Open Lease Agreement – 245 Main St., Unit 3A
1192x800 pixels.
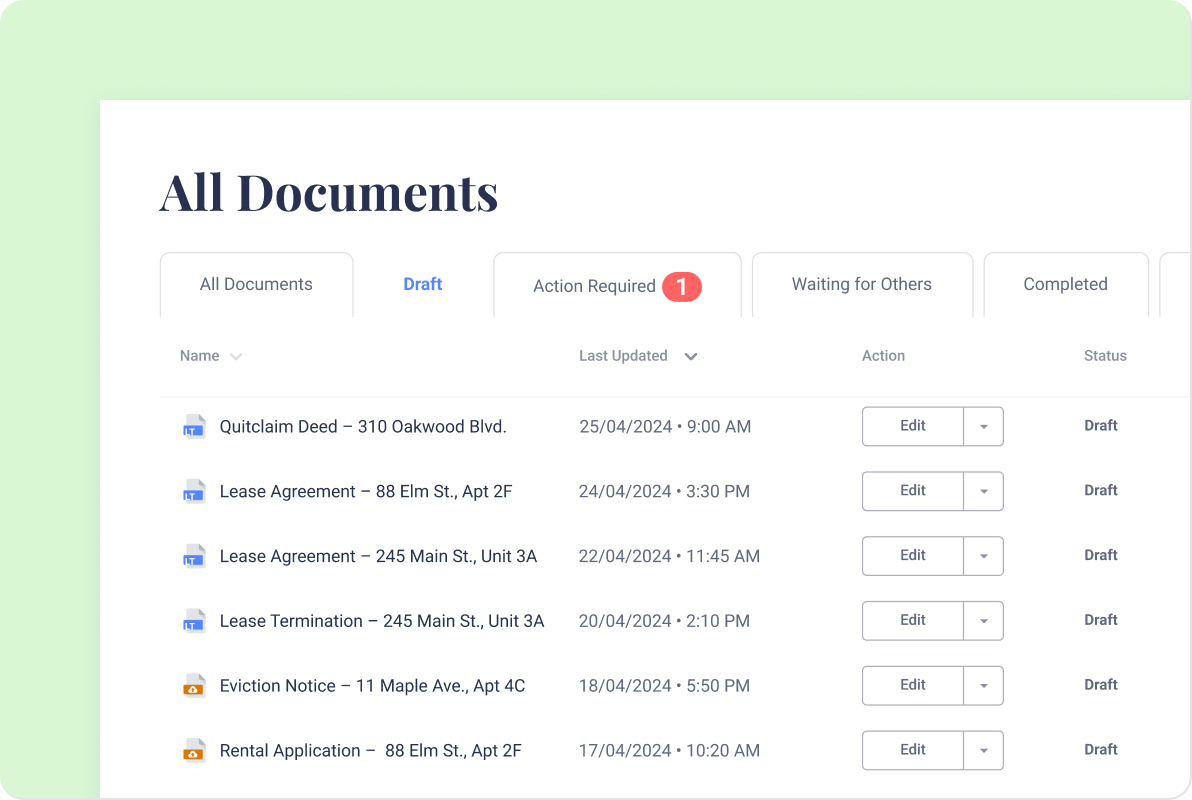[378, 556]
